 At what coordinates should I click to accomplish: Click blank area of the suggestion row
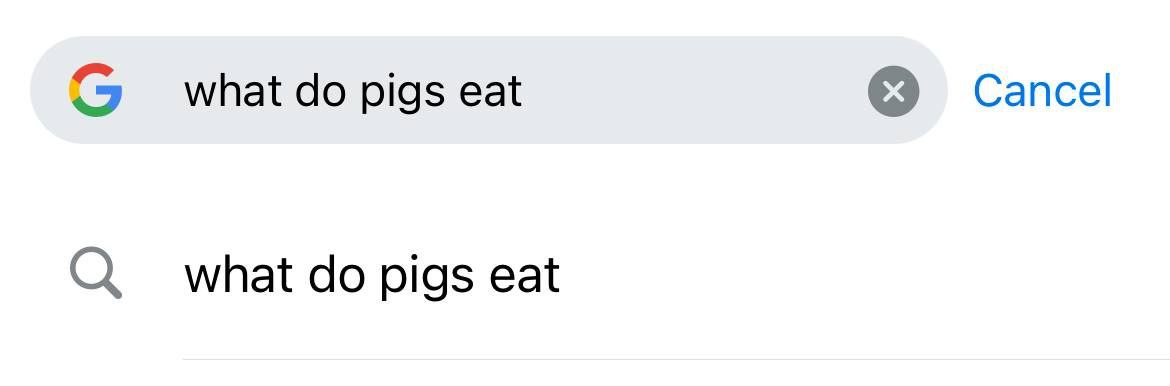point(858,275)
